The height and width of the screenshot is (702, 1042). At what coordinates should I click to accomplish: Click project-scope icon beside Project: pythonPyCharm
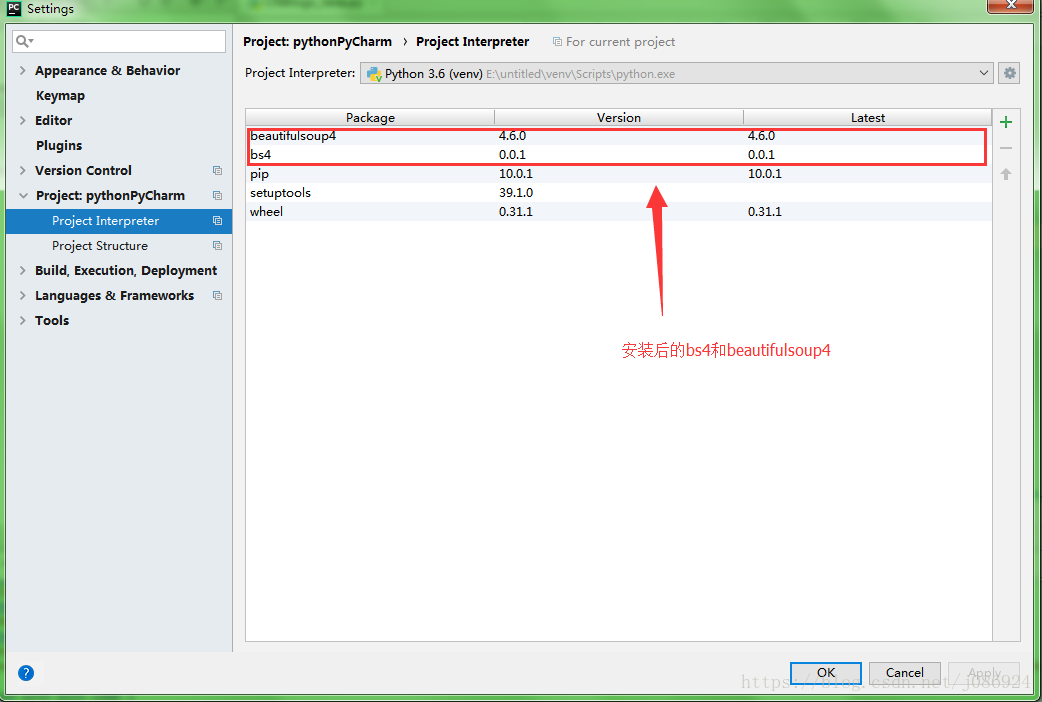pyautogui.click(x=217, y=195)
